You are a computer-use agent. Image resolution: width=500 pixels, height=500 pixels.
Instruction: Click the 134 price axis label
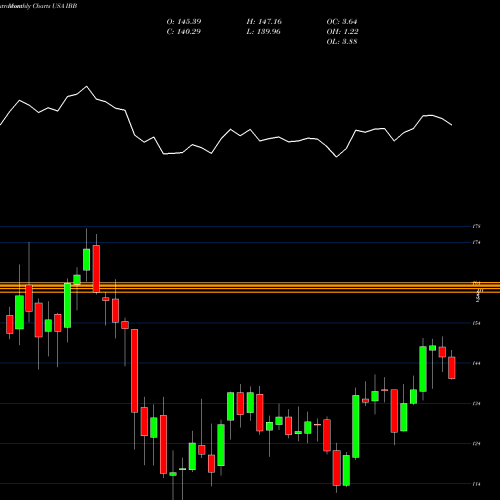[476, 404]
